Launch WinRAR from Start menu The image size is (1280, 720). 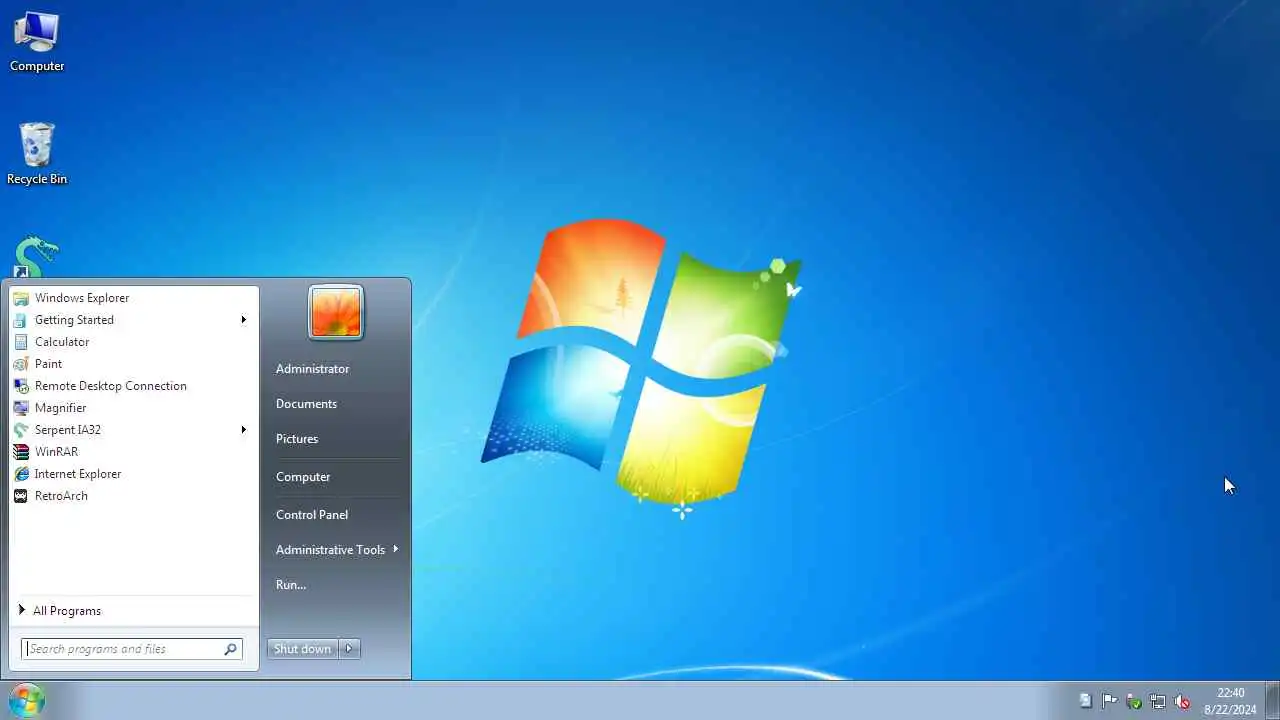(x=134, y=452)
